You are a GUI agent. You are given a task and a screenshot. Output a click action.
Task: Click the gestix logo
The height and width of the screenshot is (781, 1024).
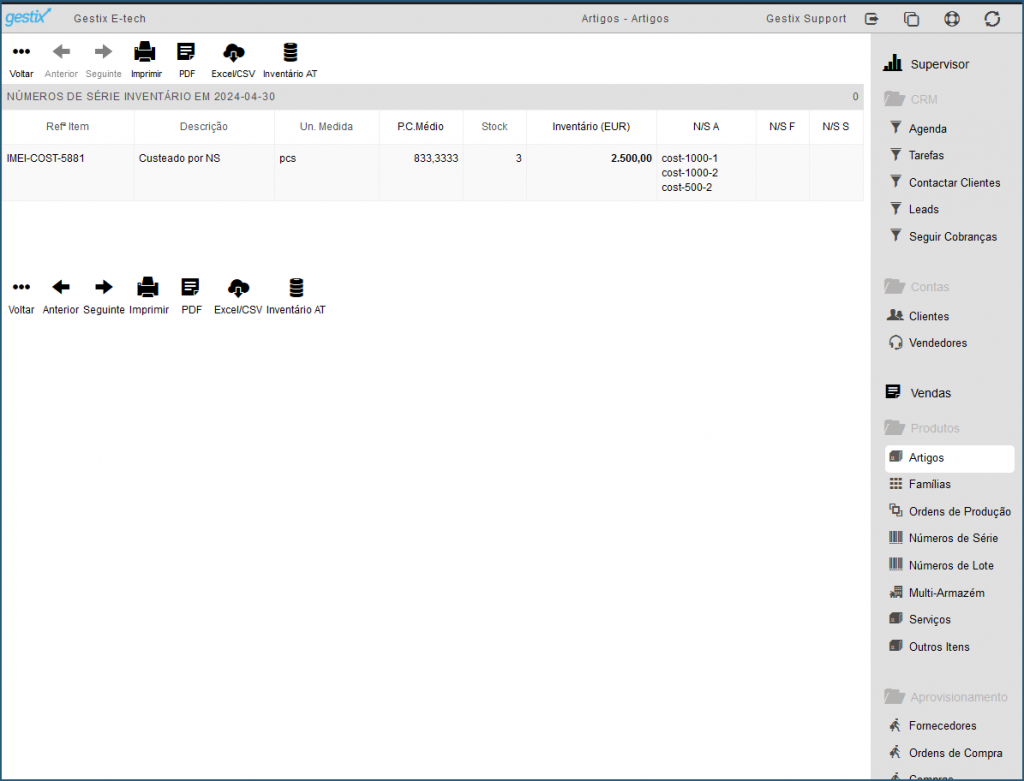[27, 17]
